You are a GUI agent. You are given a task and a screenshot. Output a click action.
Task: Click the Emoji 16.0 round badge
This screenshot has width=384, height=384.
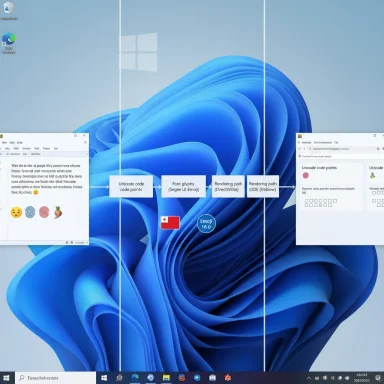pyautogui.click(x=206, y=223)
